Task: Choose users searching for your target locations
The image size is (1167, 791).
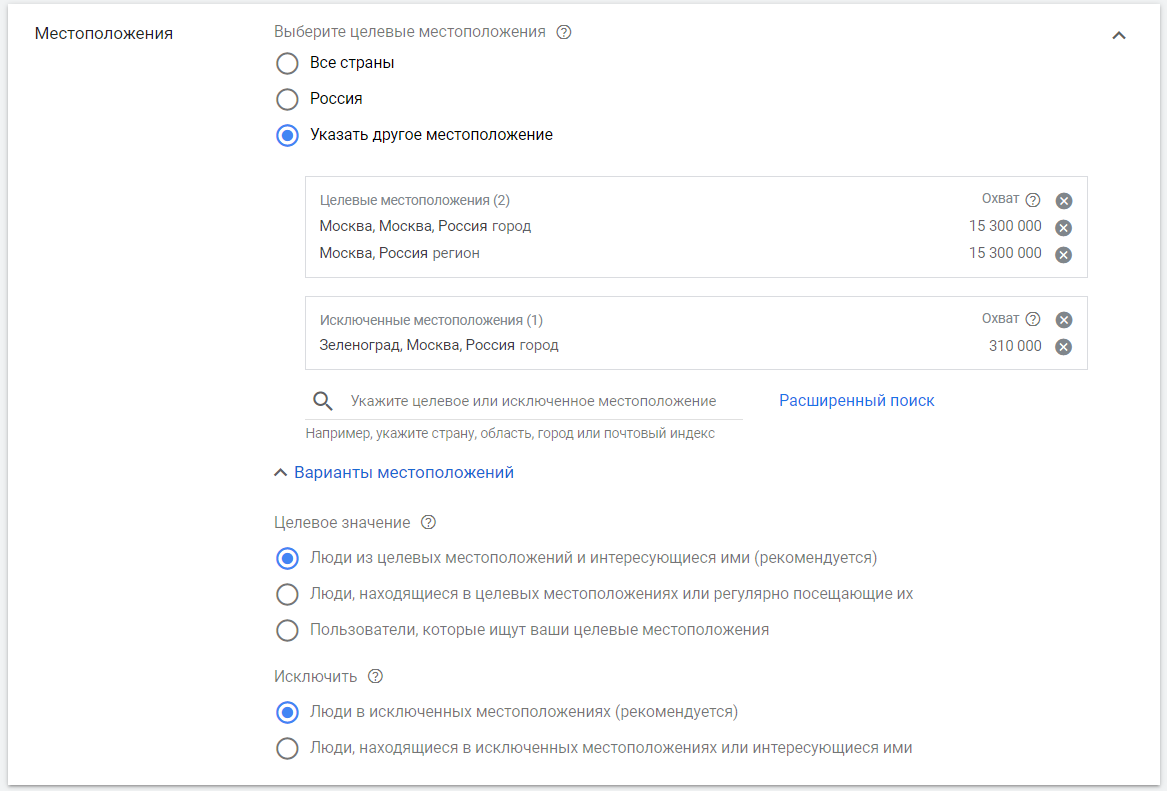Action: [x=287, y=630]
